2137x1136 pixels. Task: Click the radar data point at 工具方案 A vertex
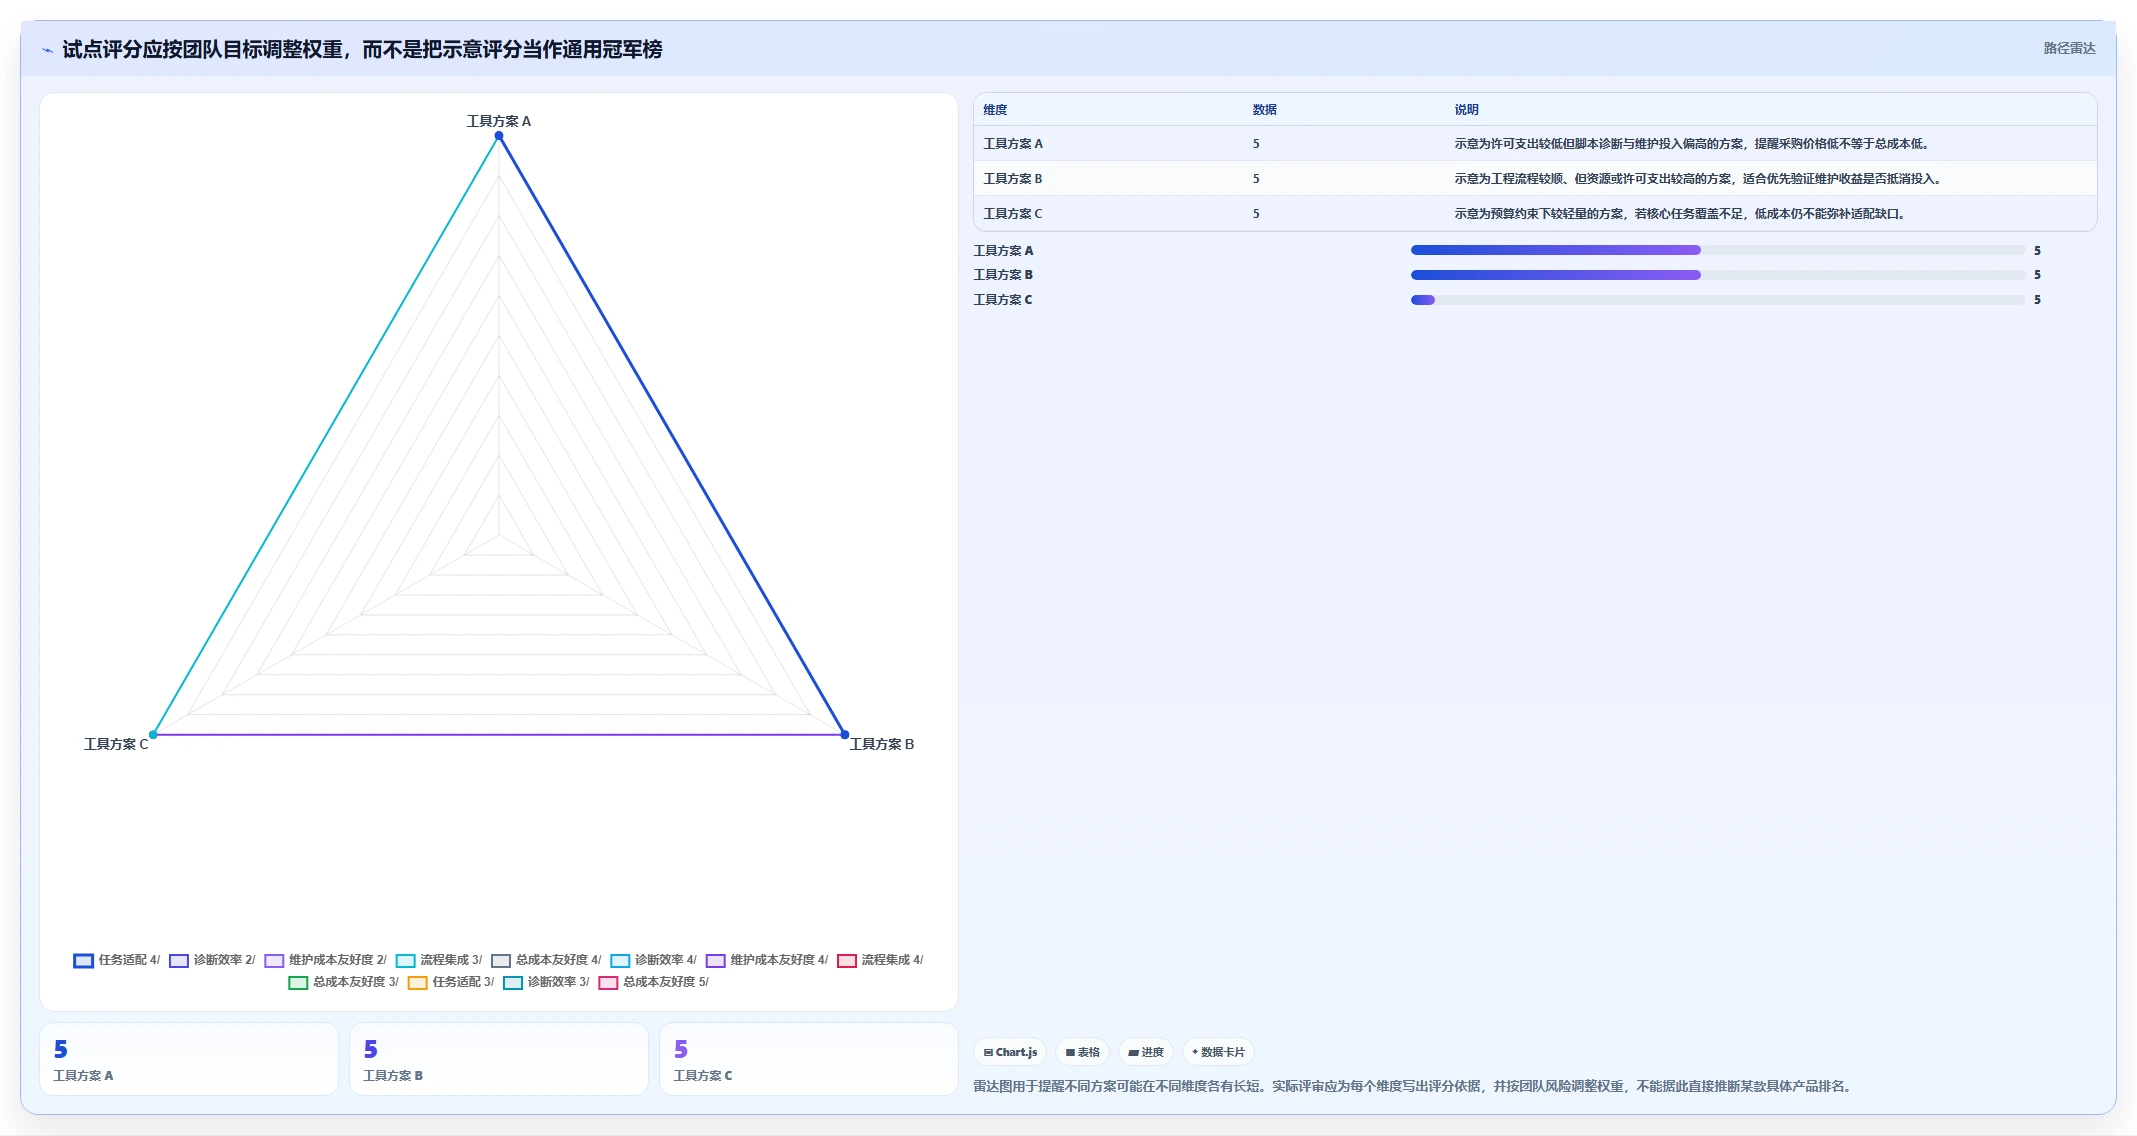click(x=499, y=136)
